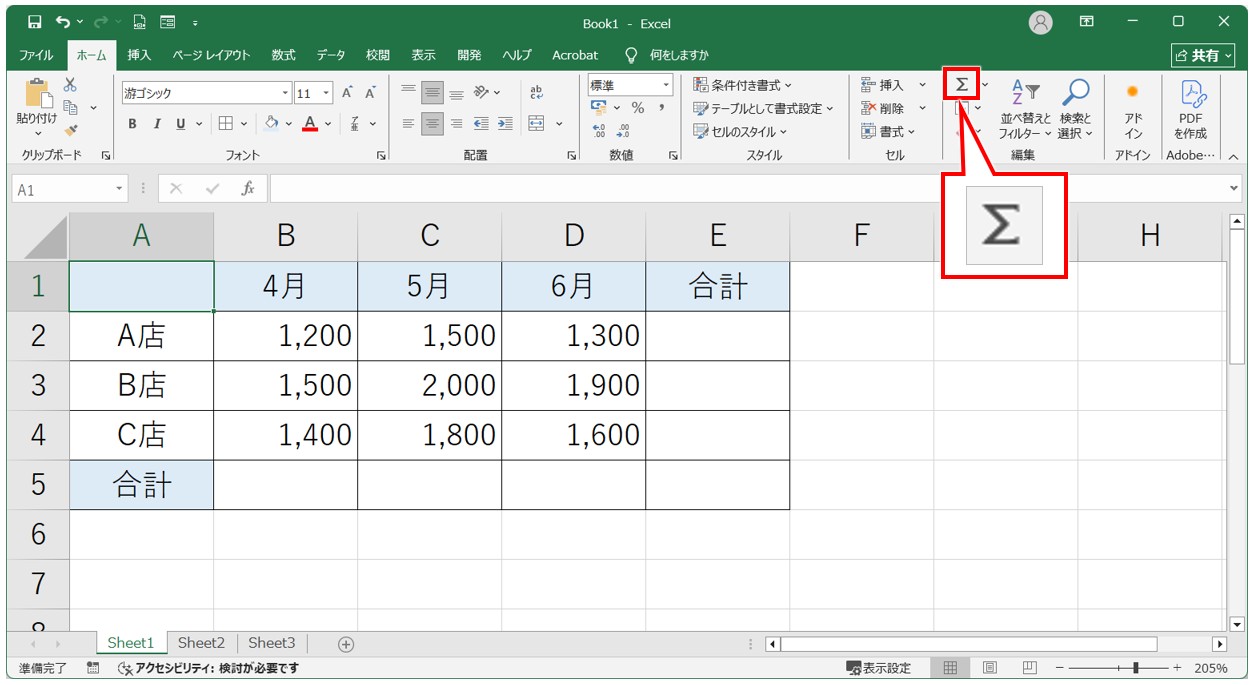Expand 条件付き書式 conditional formatting menu
1254x685 pixels.
(742, 85)
